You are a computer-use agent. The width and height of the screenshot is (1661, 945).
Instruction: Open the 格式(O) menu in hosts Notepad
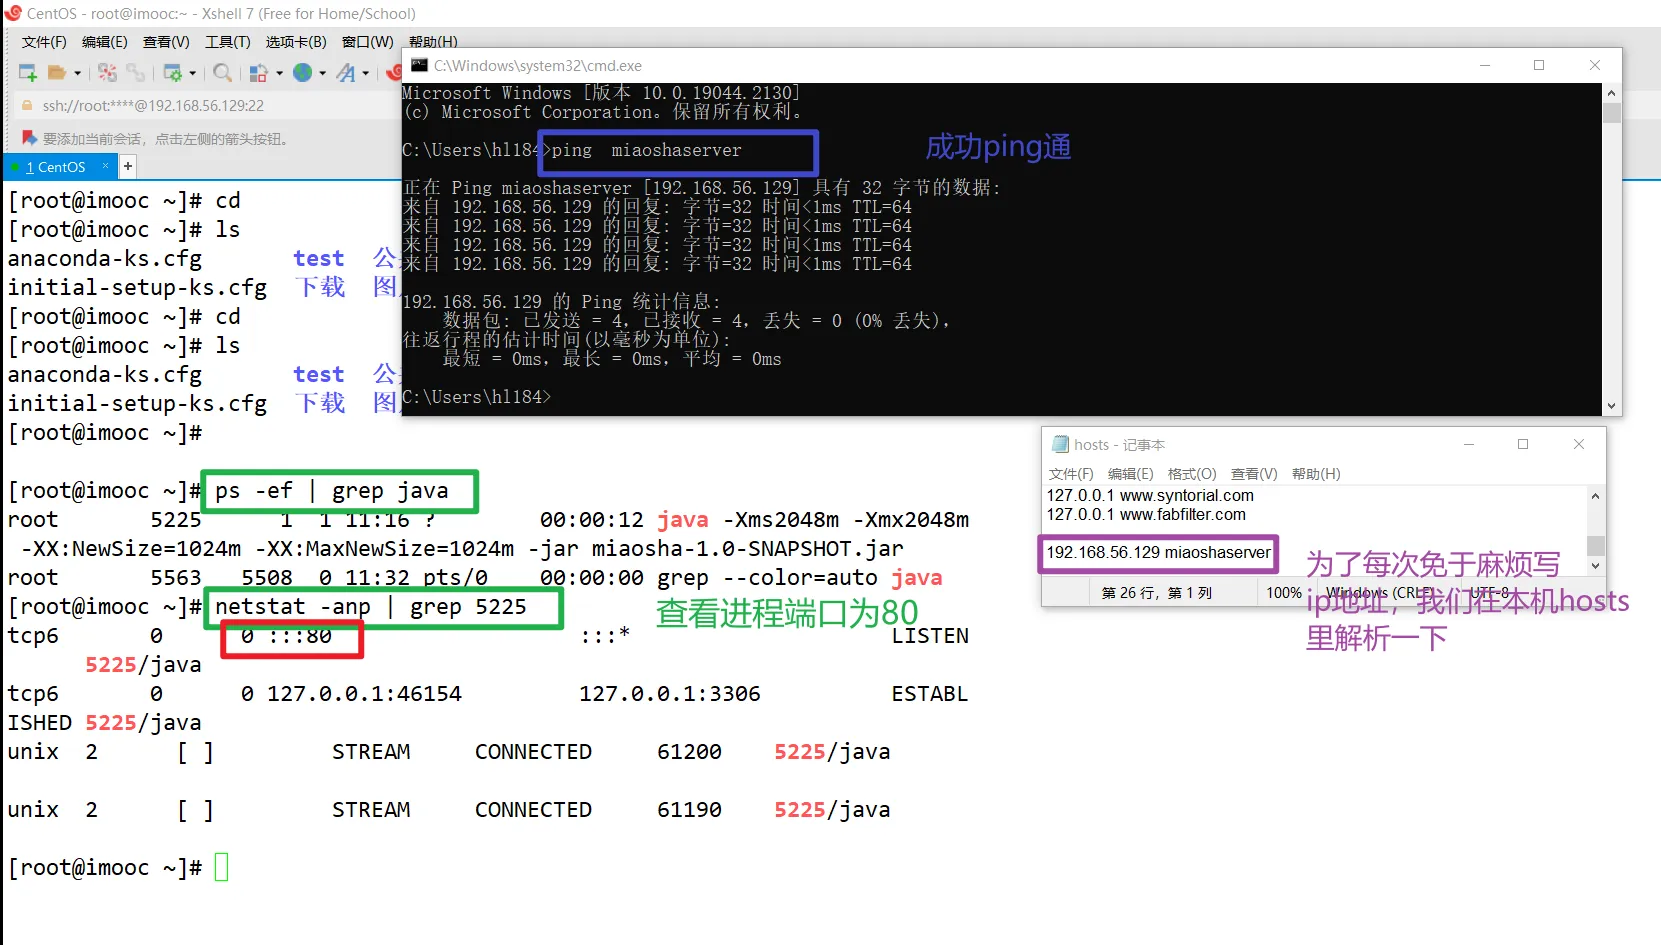(x=1192, y=474)
